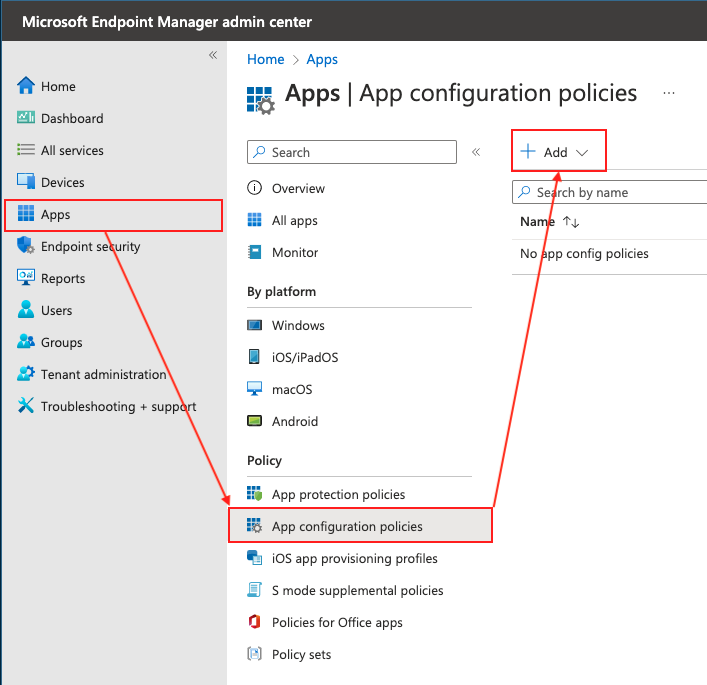The height and width of the screenshot is (685, 707).
Task: Click the Name column header
Action: click(x=537, y=221)
